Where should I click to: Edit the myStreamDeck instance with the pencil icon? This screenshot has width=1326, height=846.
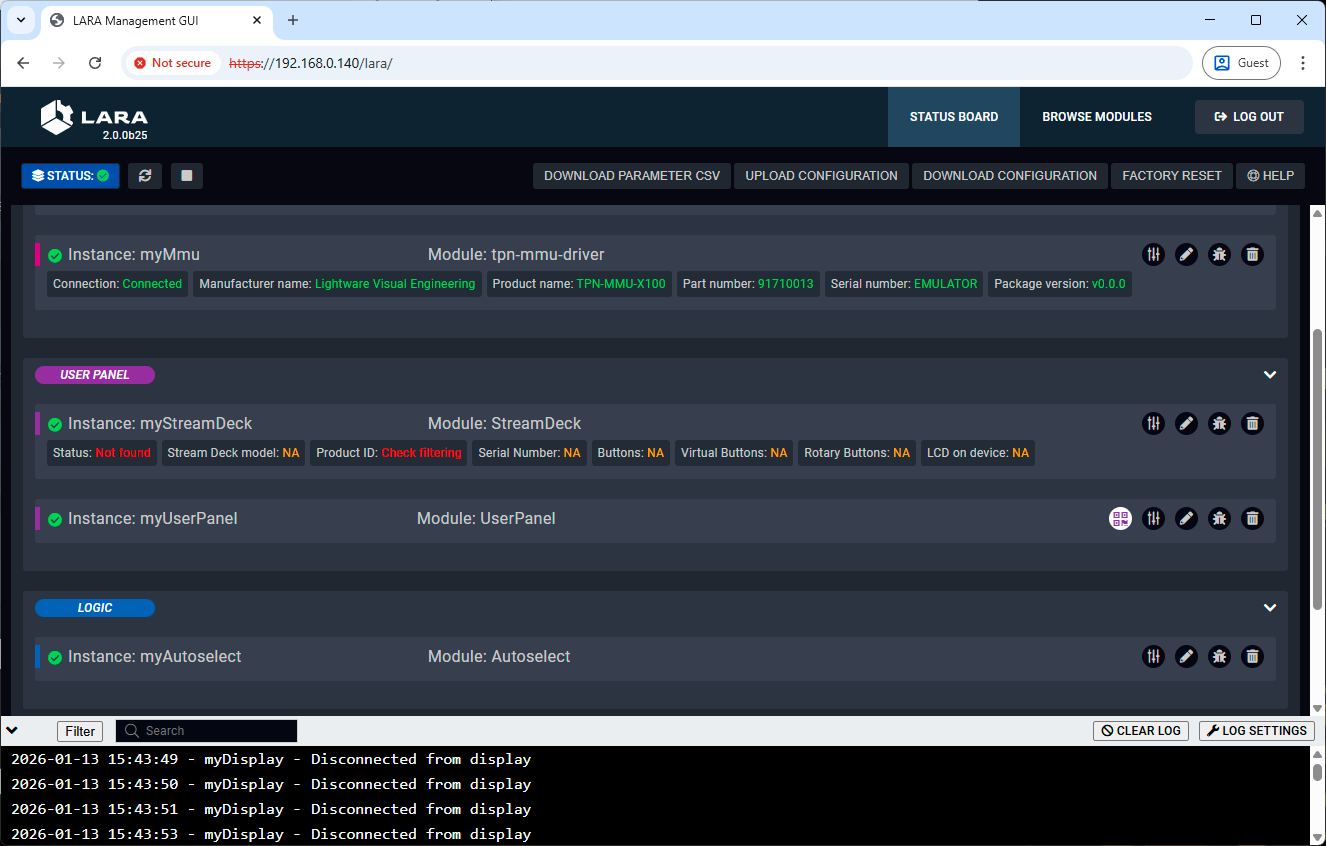(x=1186, y=423)
